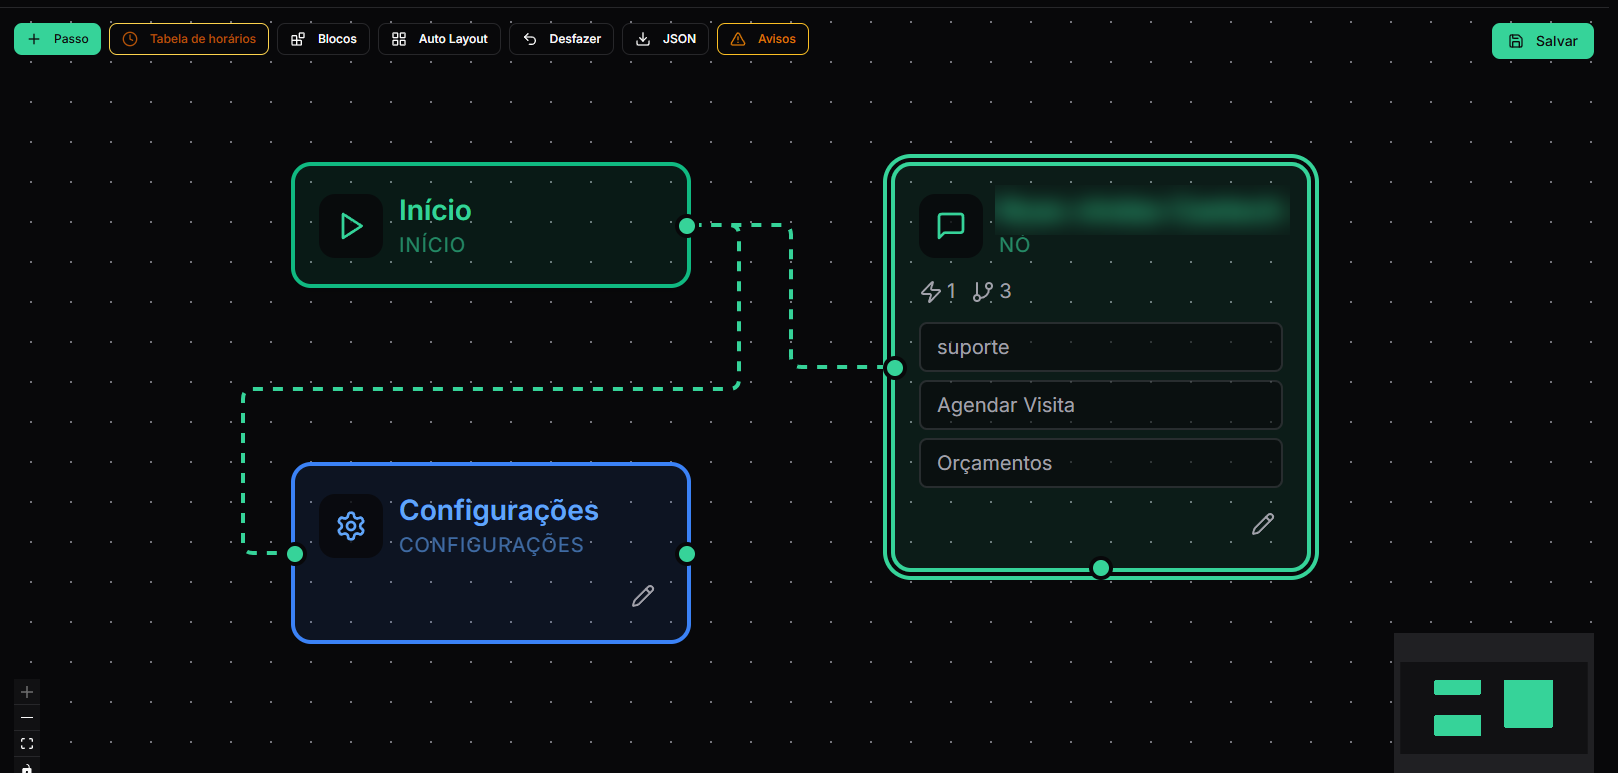Click the blocks icon beside Blocos
Viewport: 1618px width, 773px height.
[298, 39]
